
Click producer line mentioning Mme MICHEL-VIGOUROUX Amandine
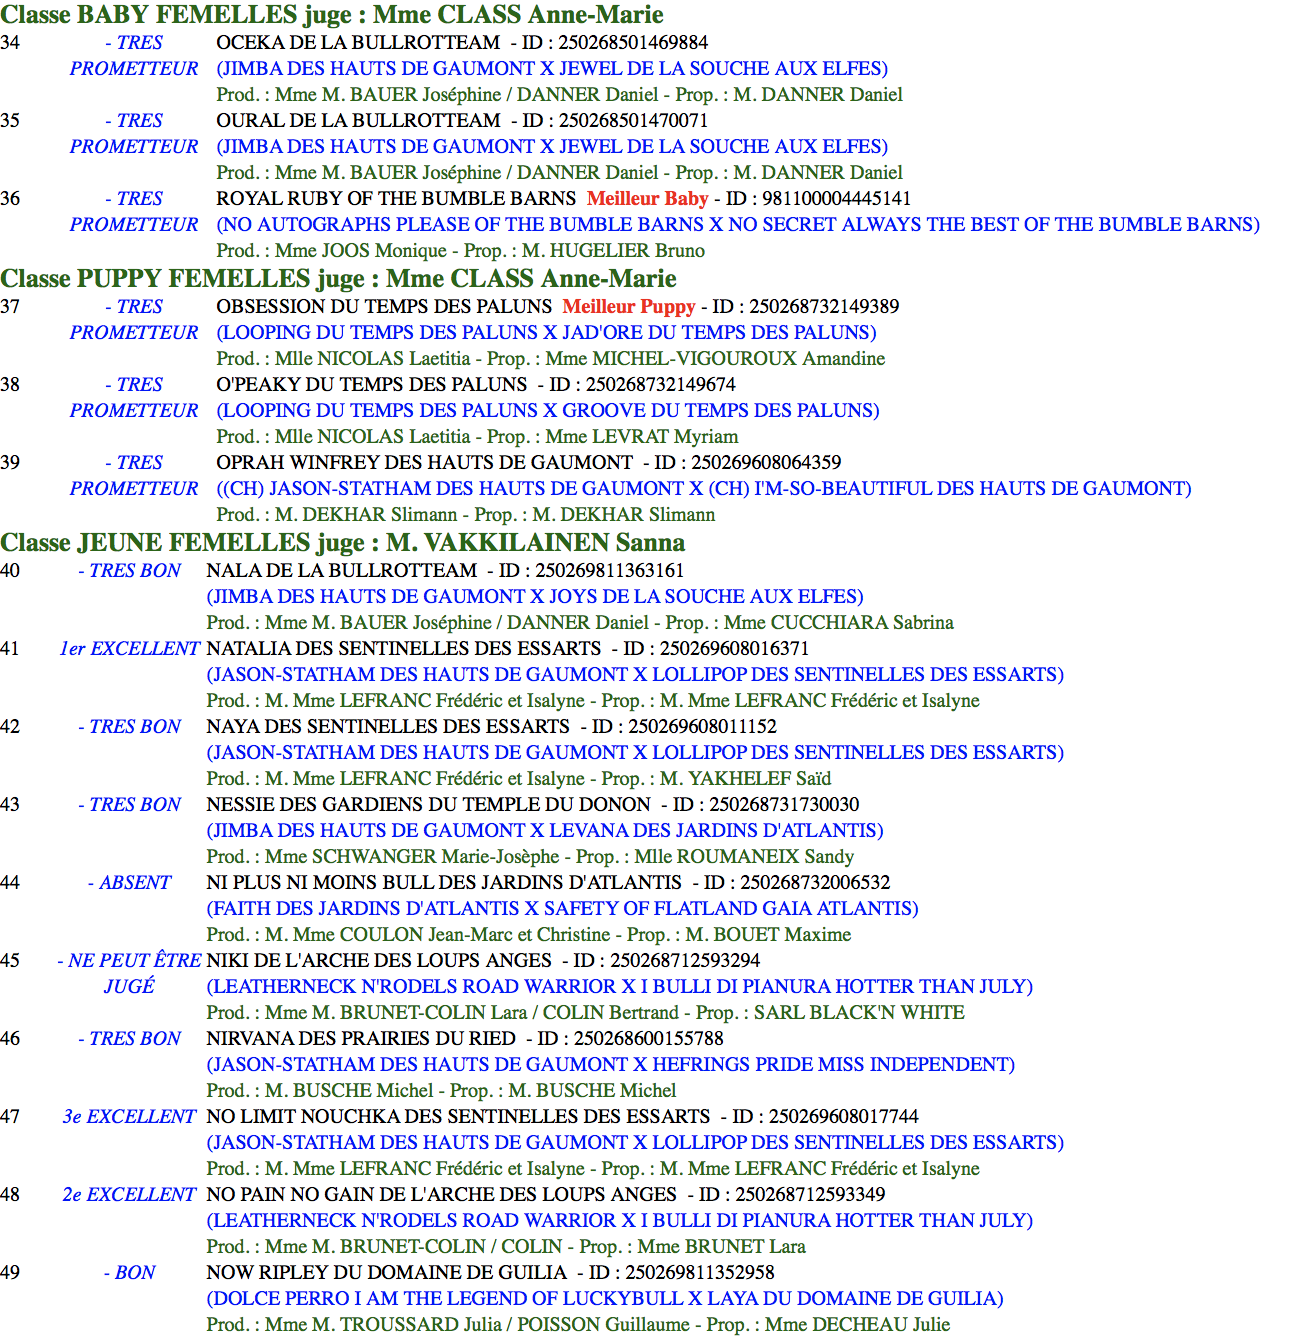coord(551,358)
